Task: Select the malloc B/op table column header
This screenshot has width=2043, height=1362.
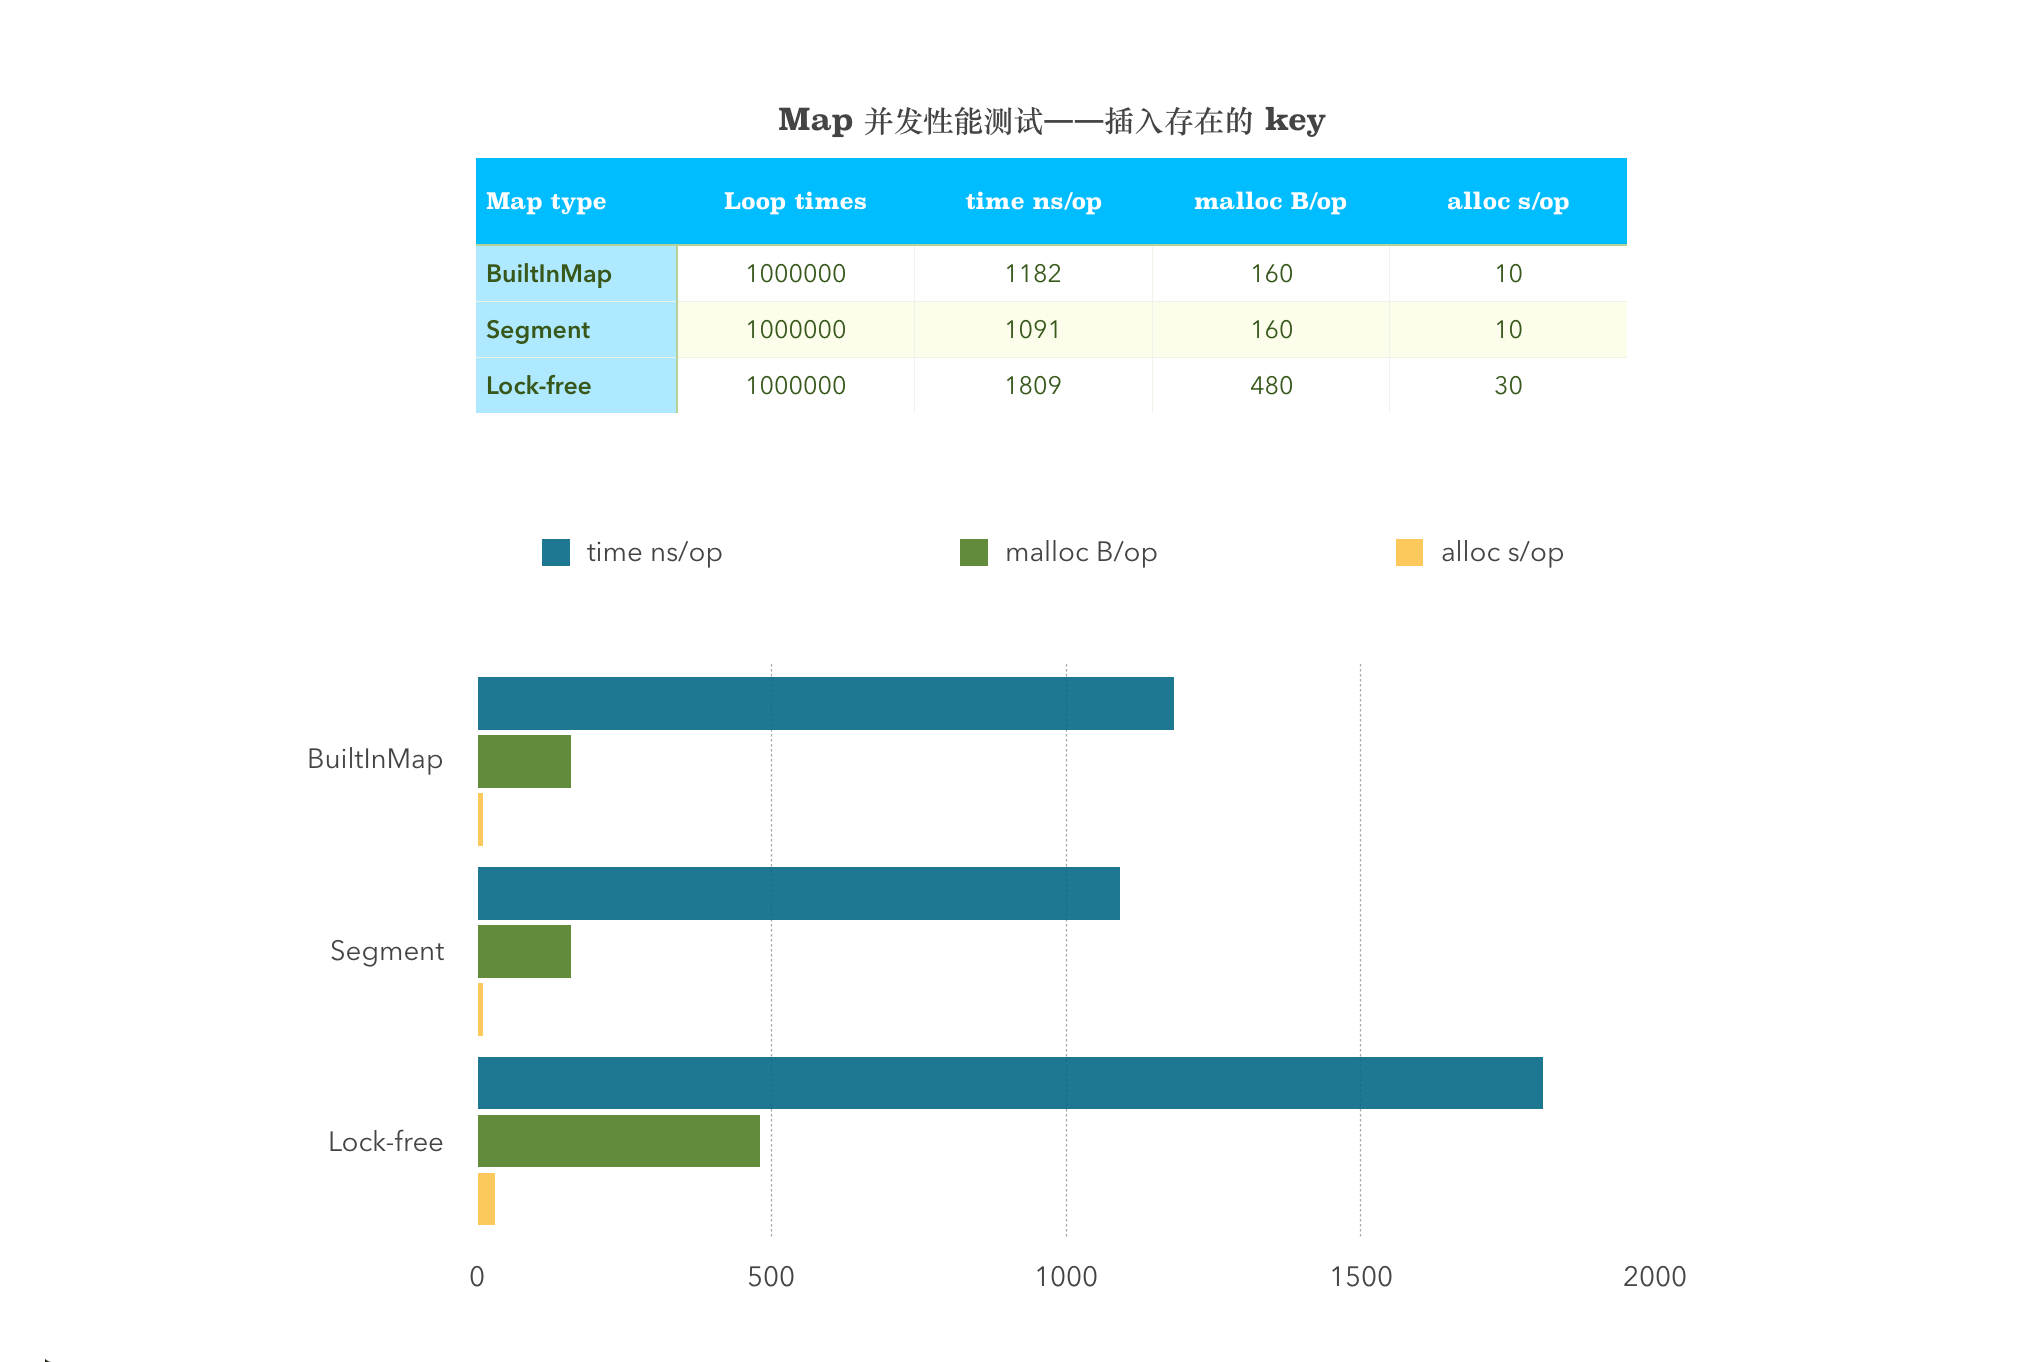Action: coord(1270,201)
